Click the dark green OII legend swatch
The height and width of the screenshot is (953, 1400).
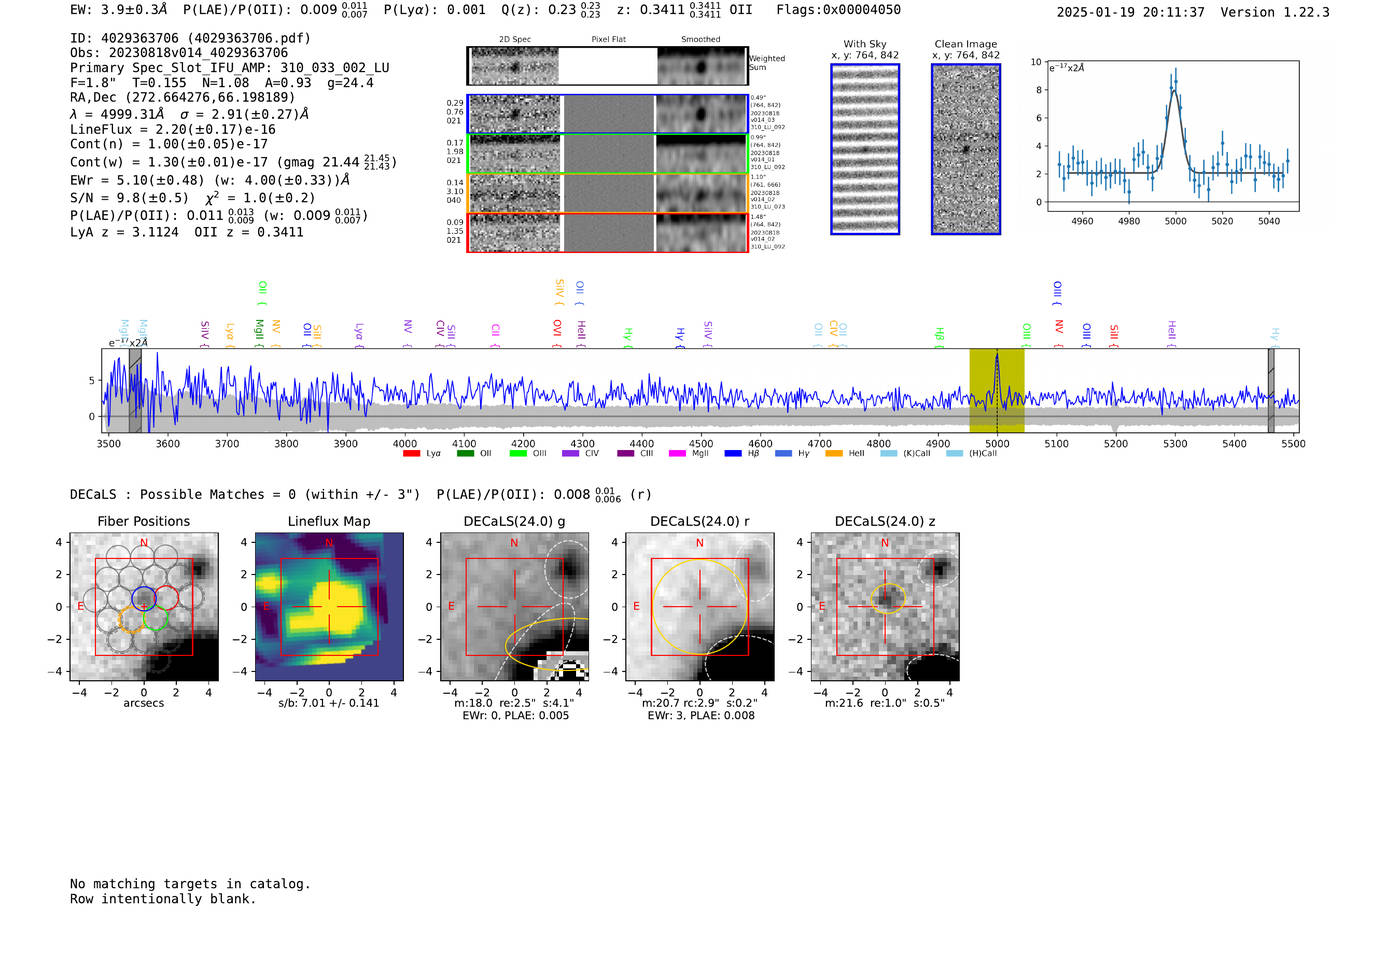point(465,454)
